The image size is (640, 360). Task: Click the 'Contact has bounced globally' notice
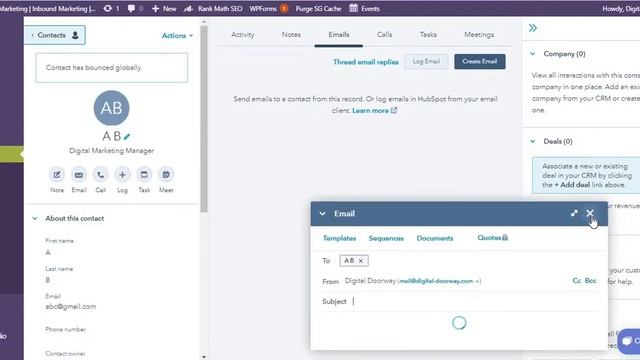pyautogui.click(x=111, y=68)
